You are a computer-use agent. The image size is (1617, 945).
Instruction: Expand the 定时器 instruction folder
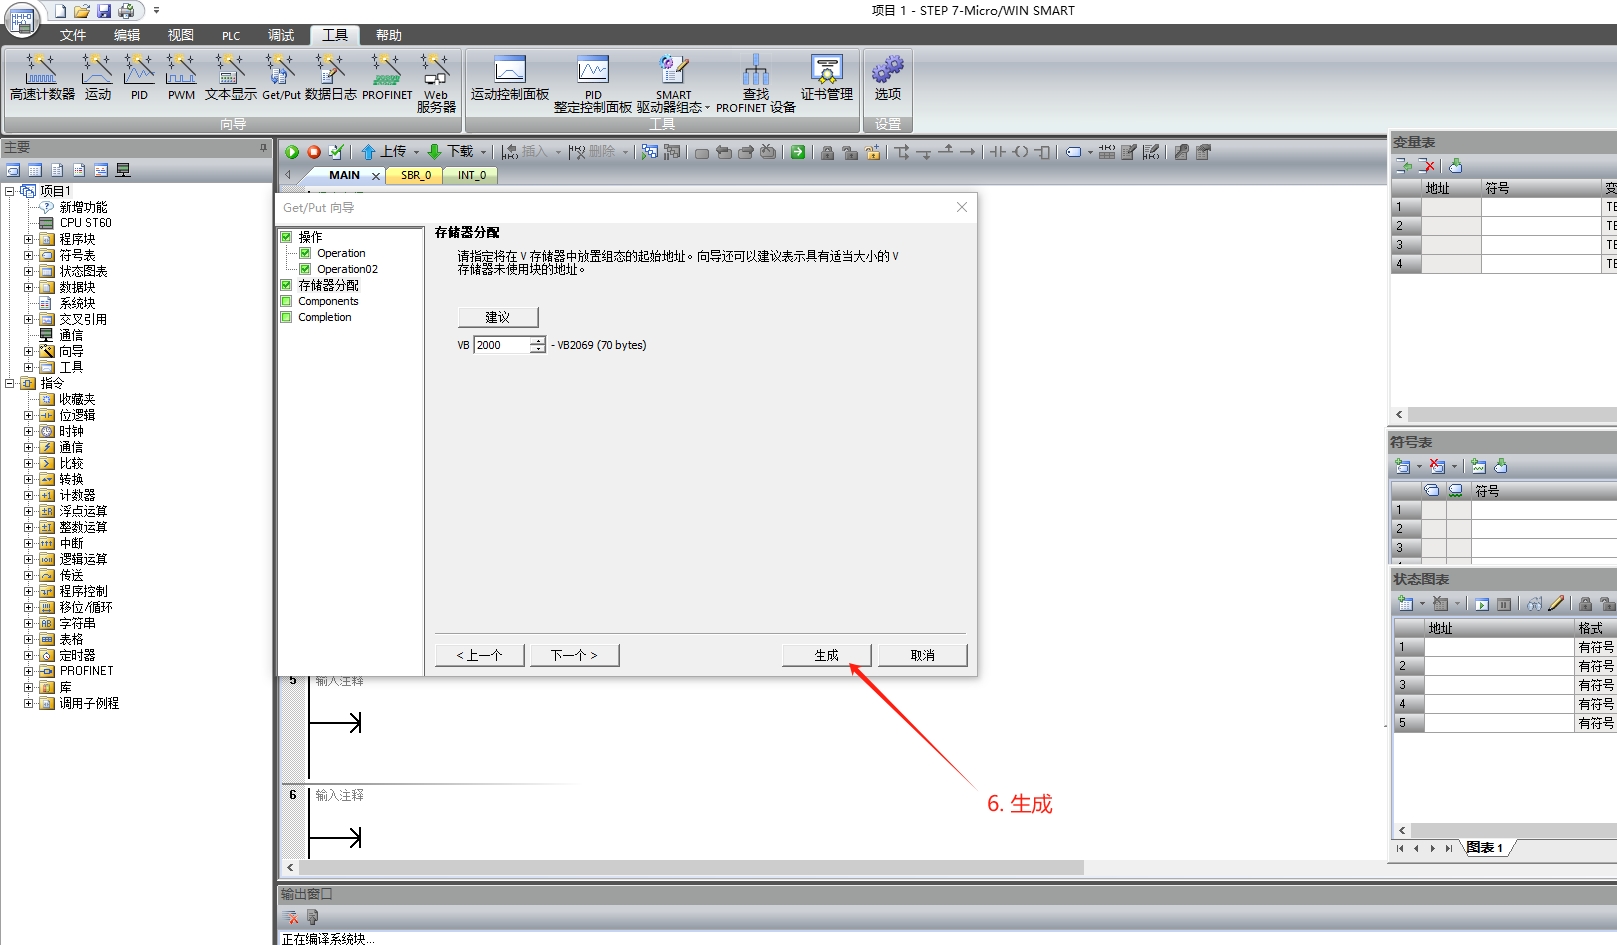coord(29,655)
